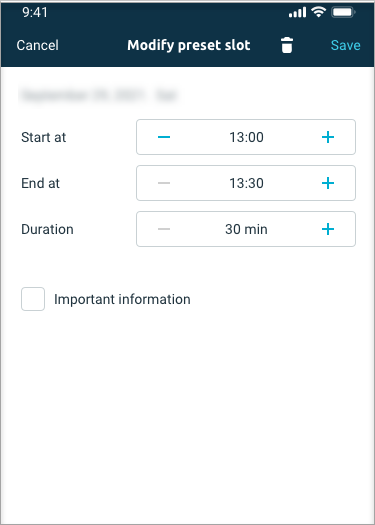Increase the Duration value
The width and height of the screenshot is (375, 525).
point(328,229)
